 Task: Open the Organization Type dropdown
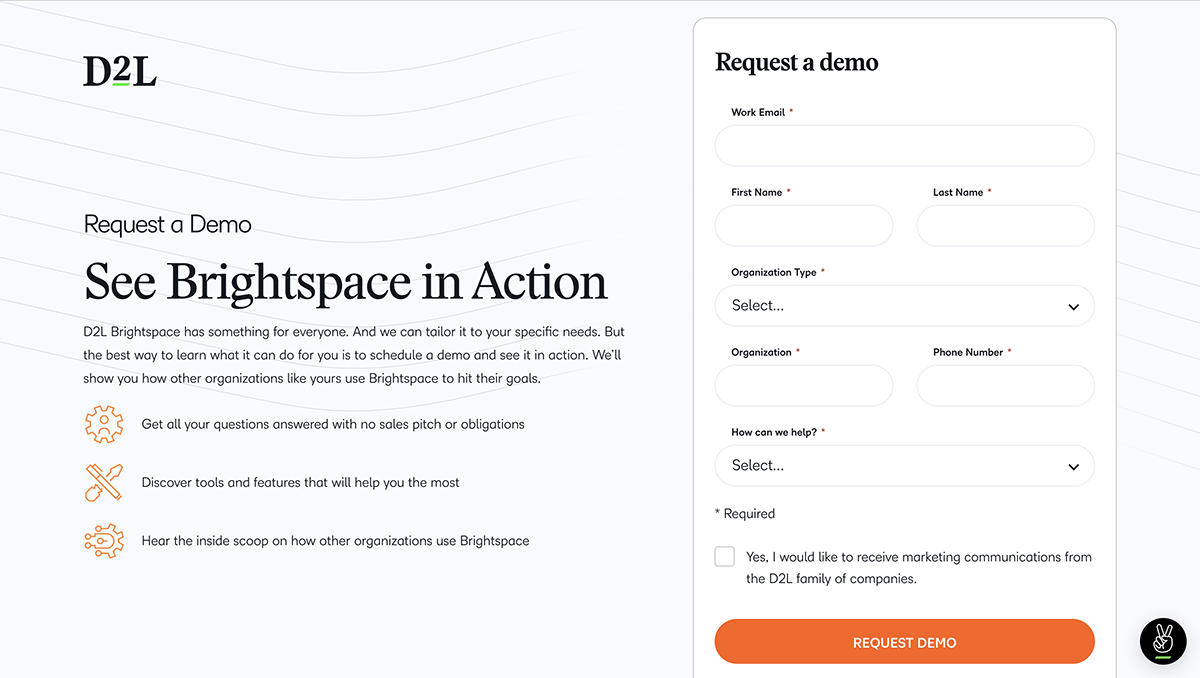[x=904, y=306]
